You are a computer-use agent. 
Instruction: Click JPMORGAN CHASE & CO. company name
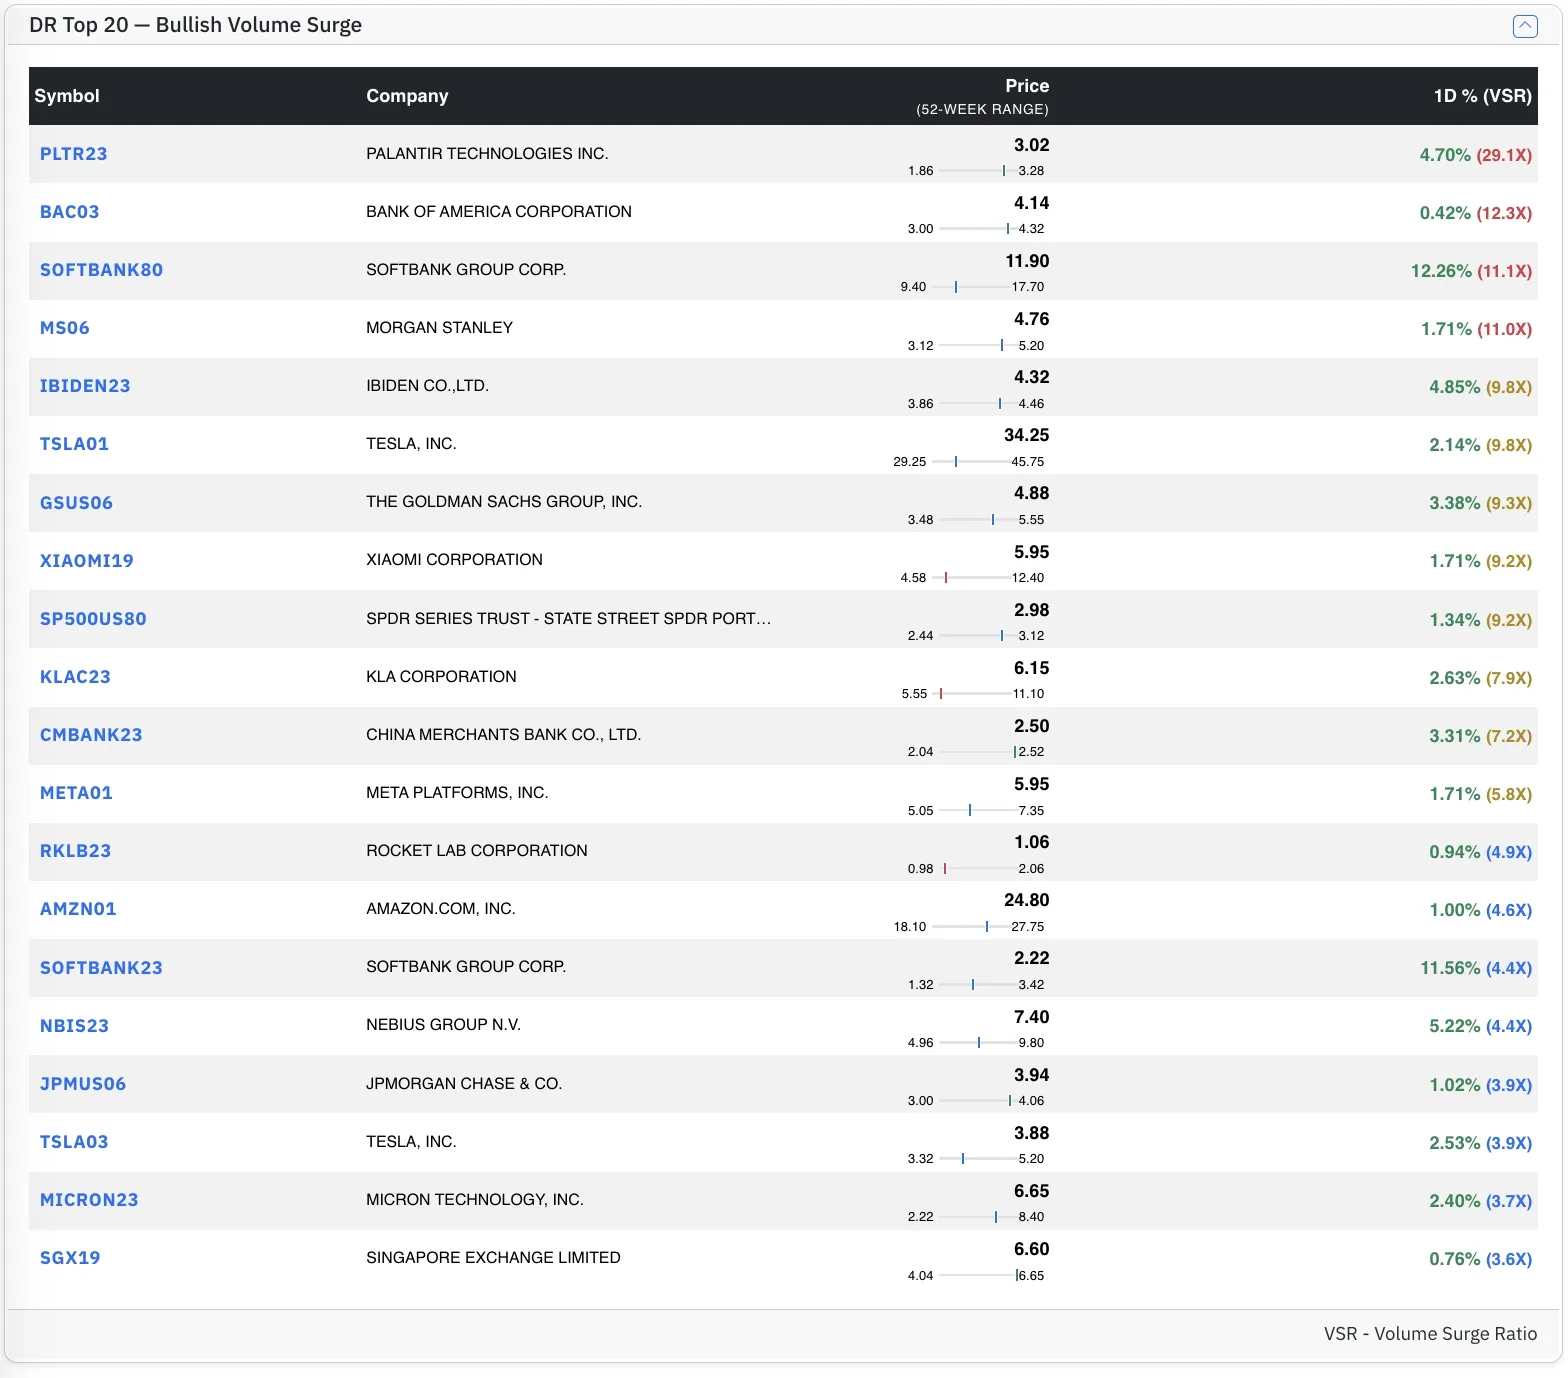[x=464, y=1084]
